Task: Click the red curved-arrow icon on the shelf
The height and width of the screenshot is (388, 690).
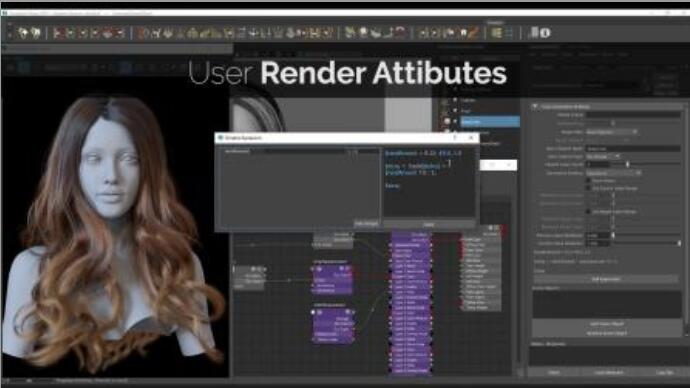Action: 400,33
